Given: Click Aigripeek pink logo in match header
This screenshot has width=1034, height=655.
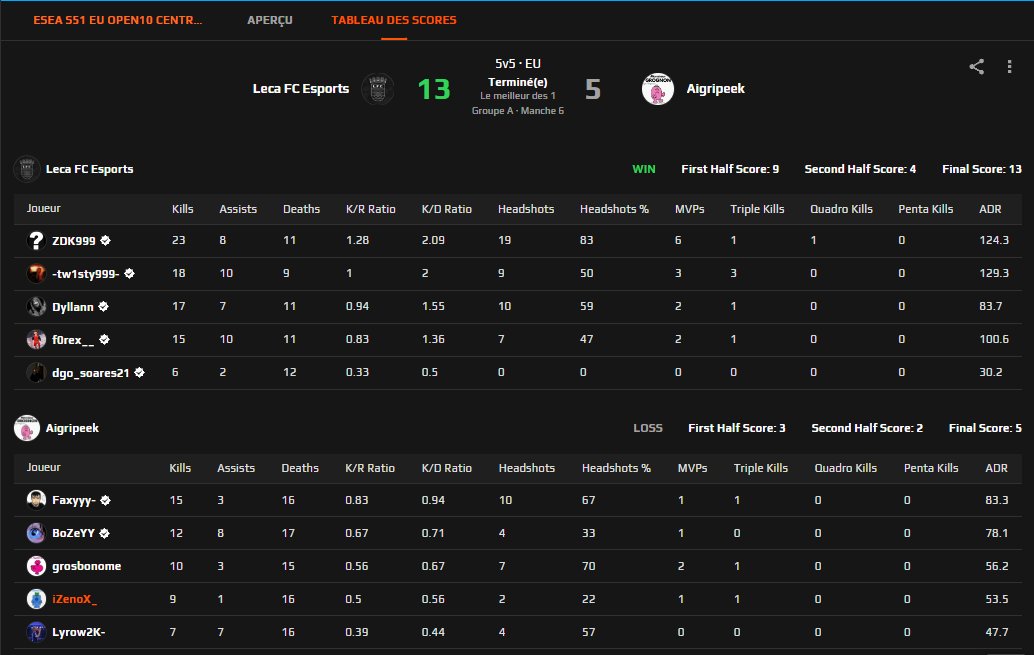Looking at the screenshot, I should [657, 88].
